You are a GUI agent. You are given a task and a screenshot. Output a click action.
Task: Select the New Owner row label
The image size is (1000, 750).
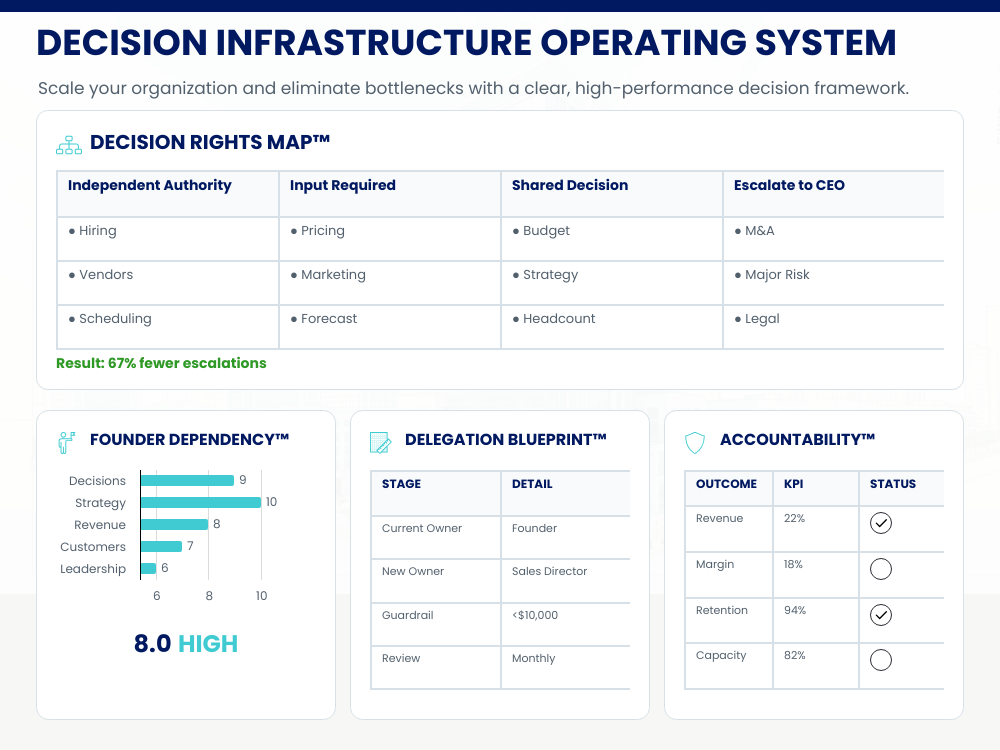[436, 581]
